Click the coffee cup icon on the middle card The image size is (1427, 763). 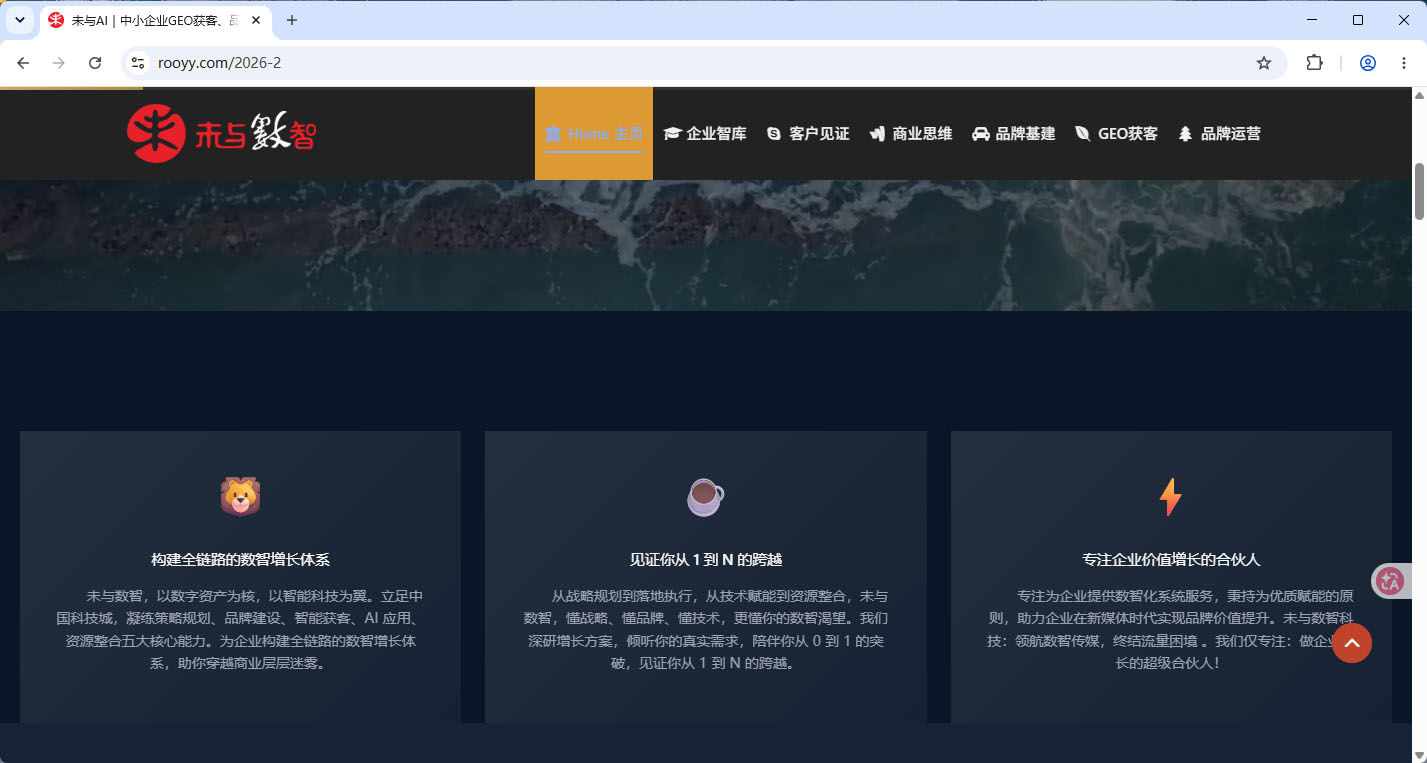(x=705, y=497)
